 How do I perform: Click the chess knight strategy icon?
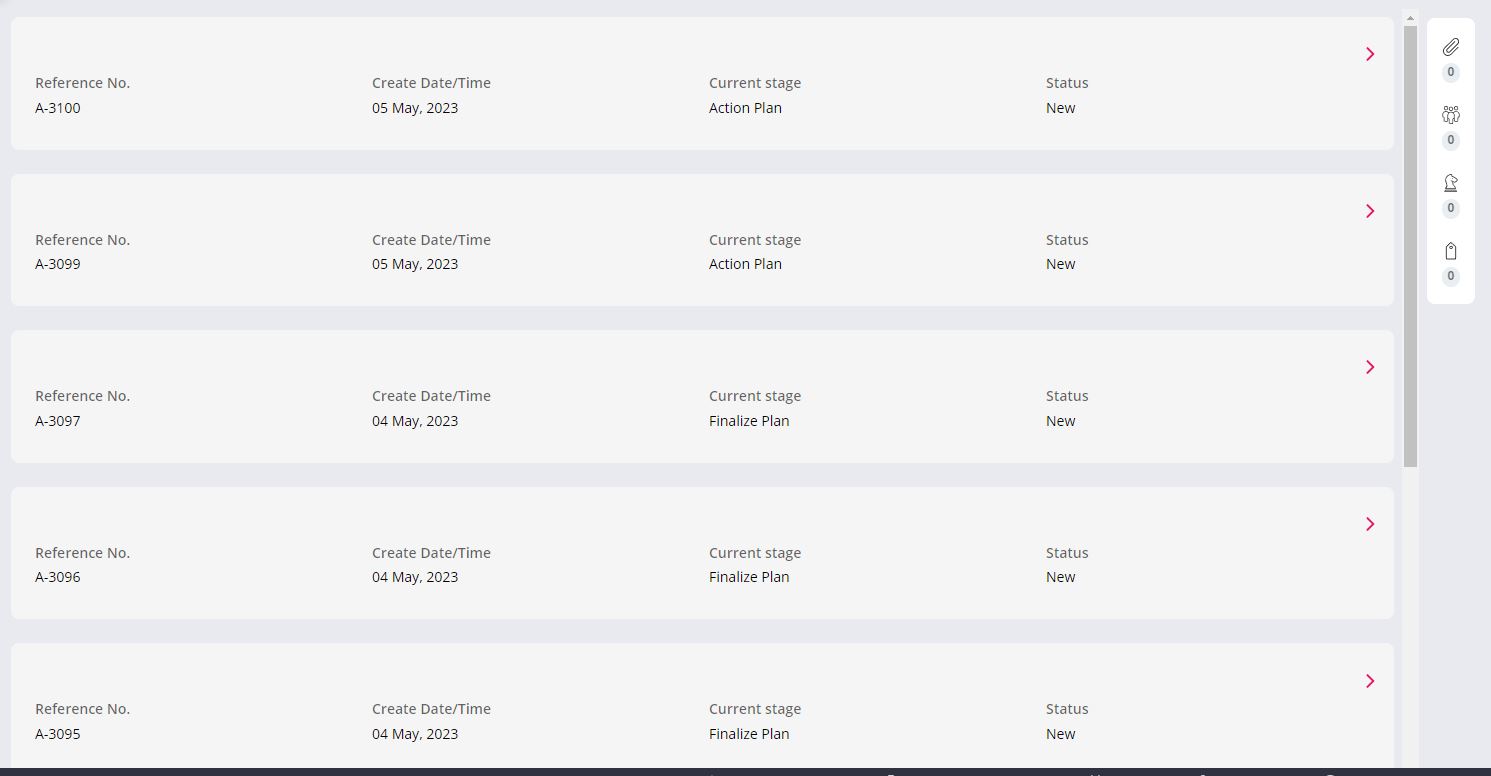pos(1451,183)
